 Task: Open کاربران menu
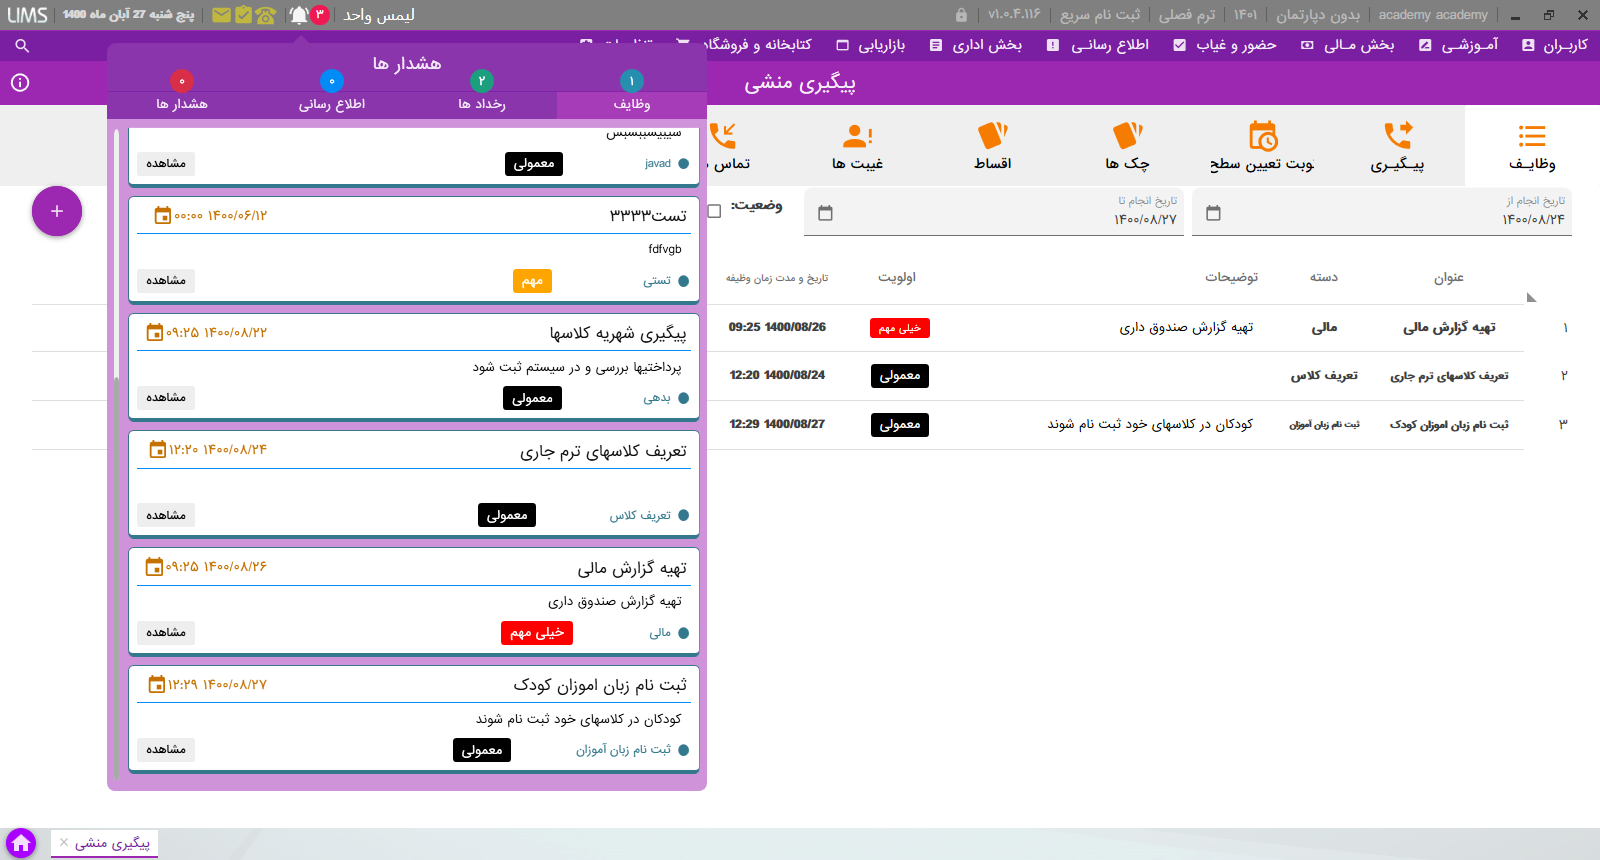(1555, 45)
